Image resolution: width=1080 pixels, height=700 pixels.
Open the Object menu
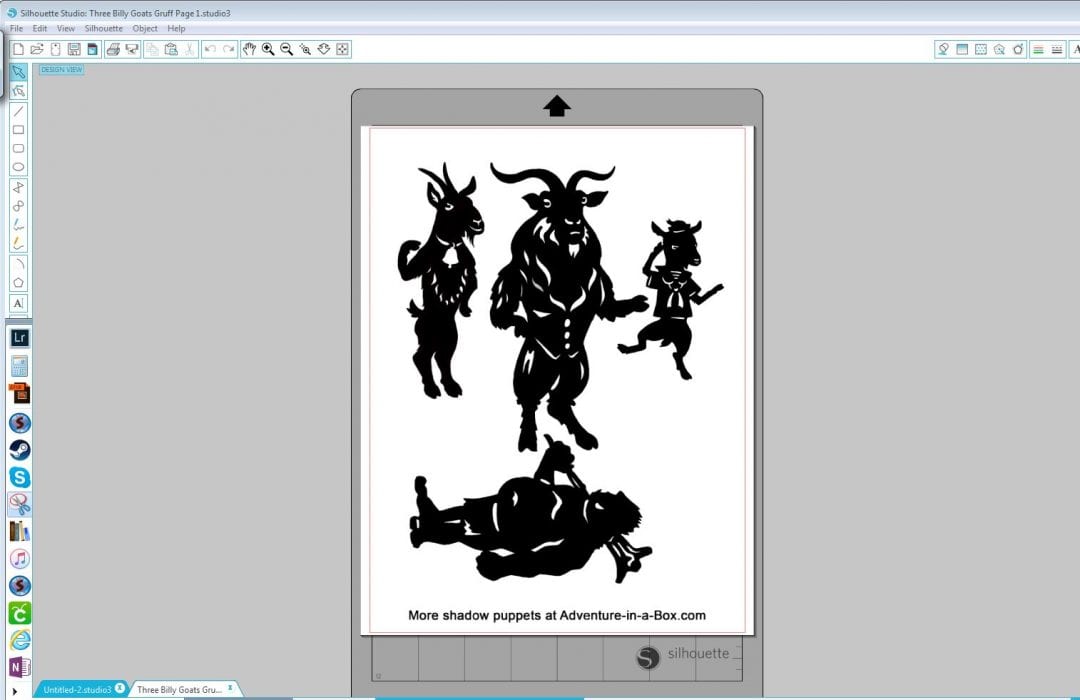[x=145, y=28]
